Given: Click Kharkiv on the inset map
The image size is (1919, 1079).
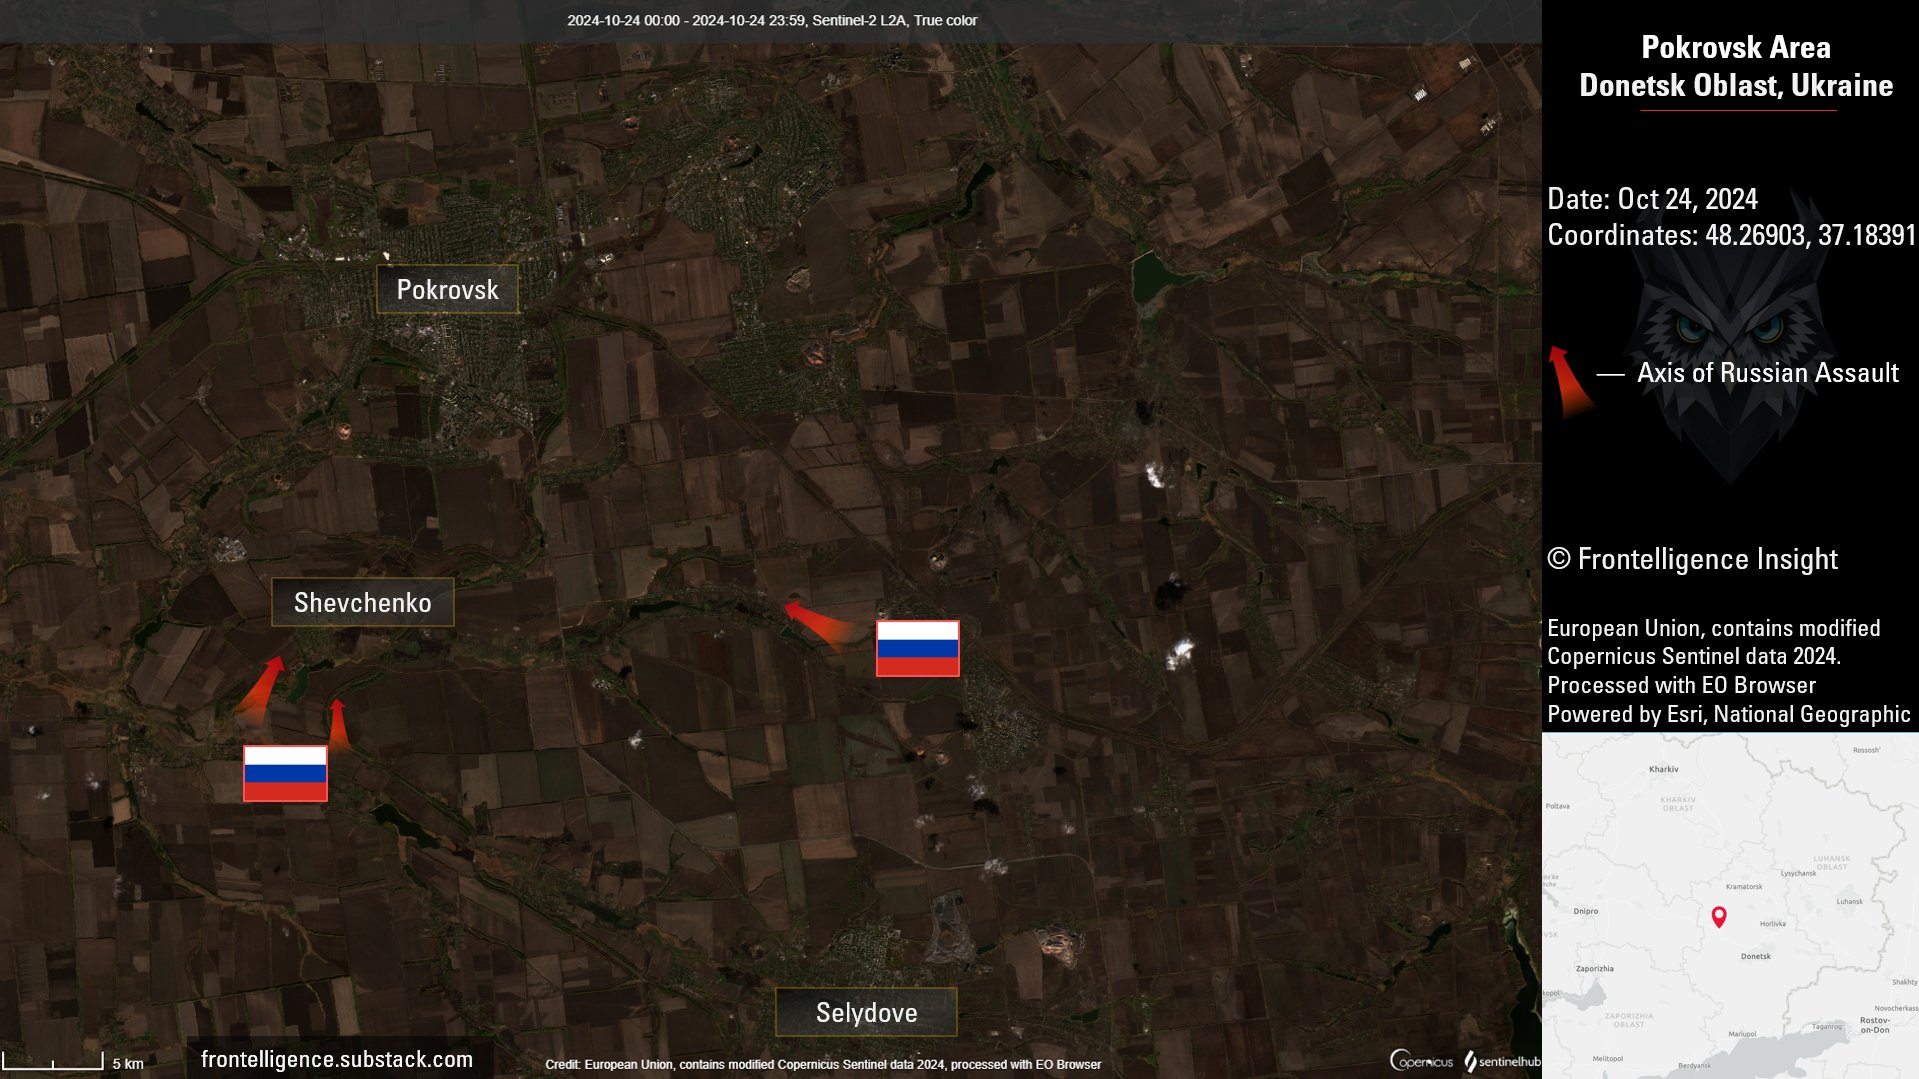Looking at the screenshot, I should pos(1664,769).
